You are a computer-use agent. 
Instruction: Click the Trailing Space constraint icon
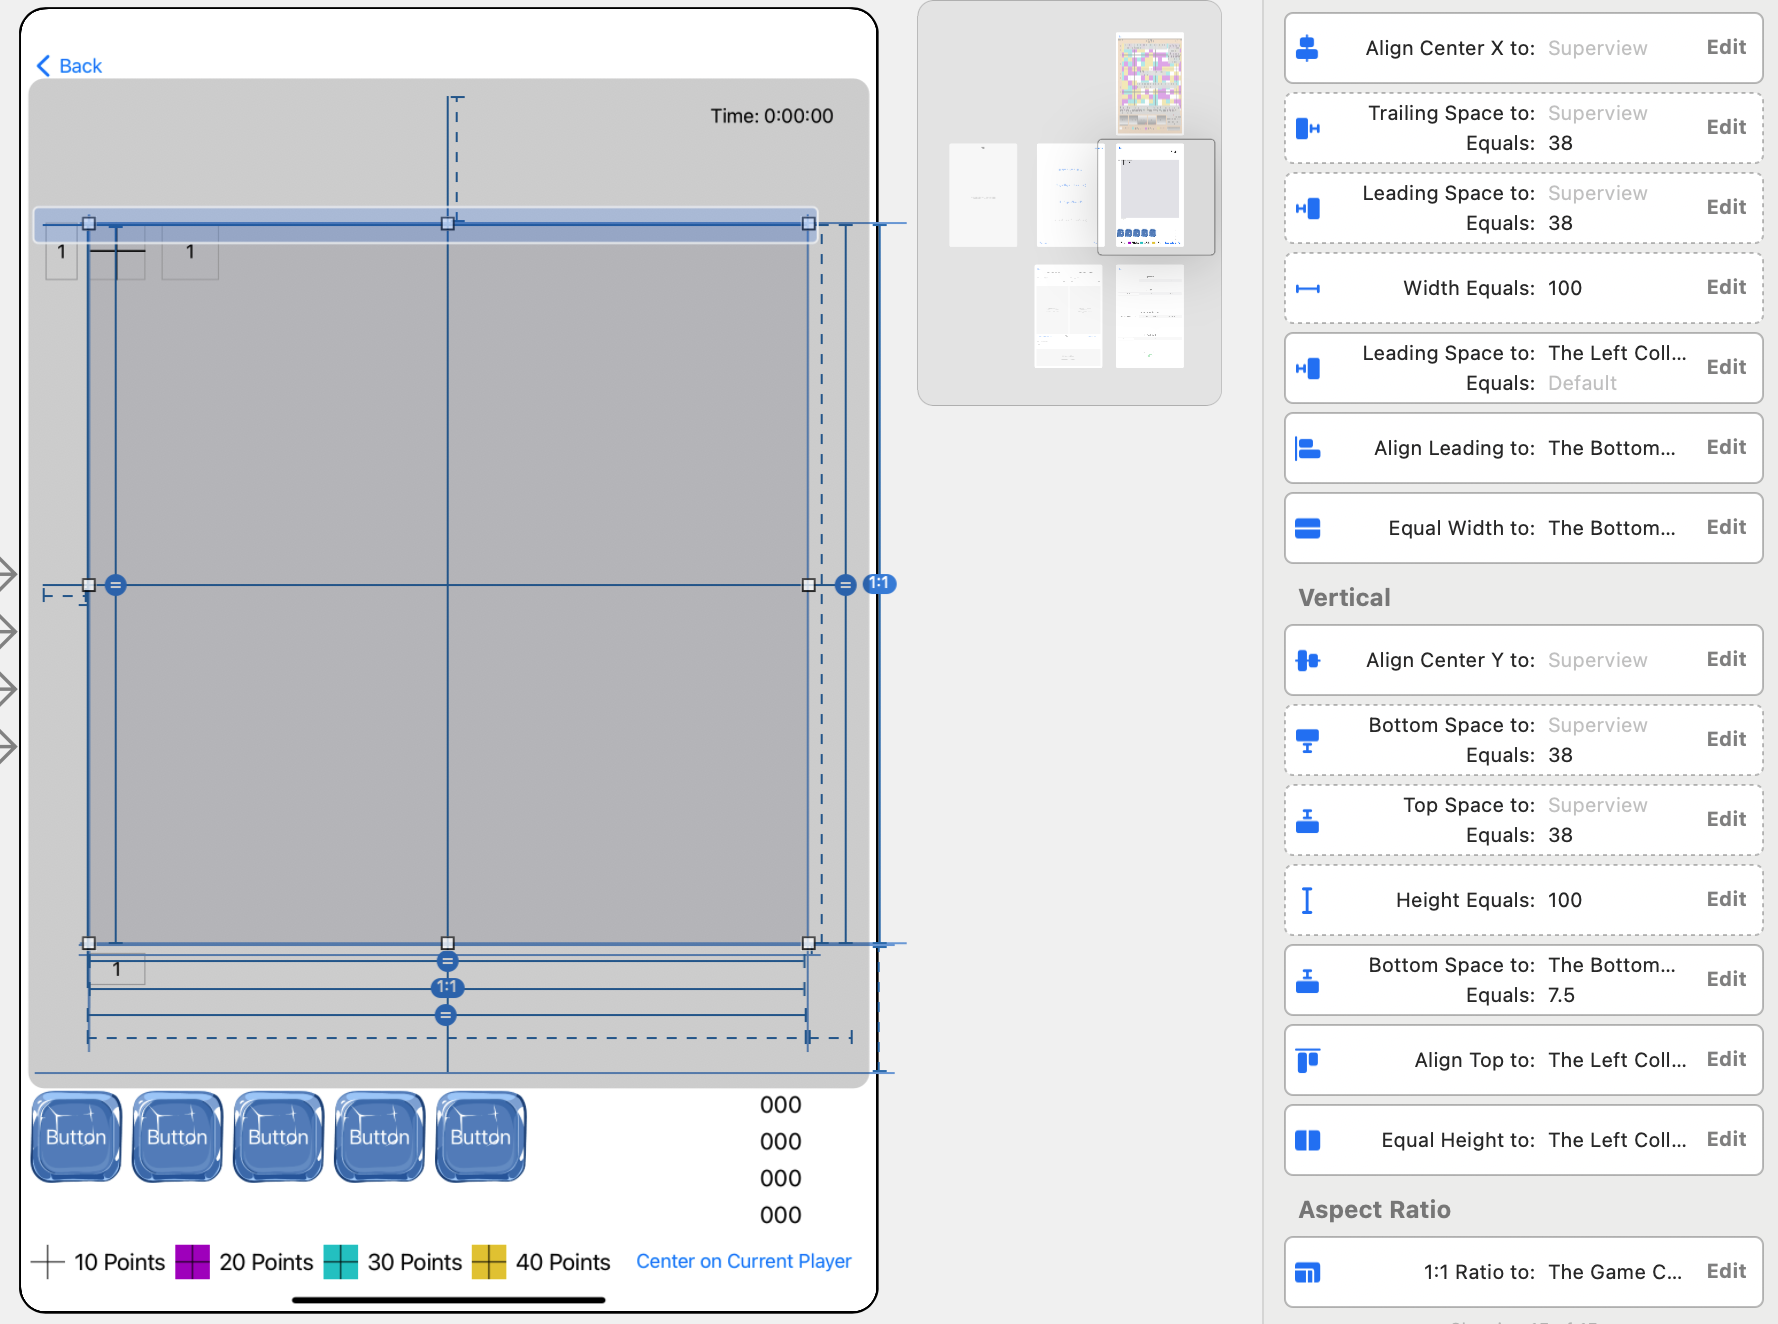click(1307, 128)
